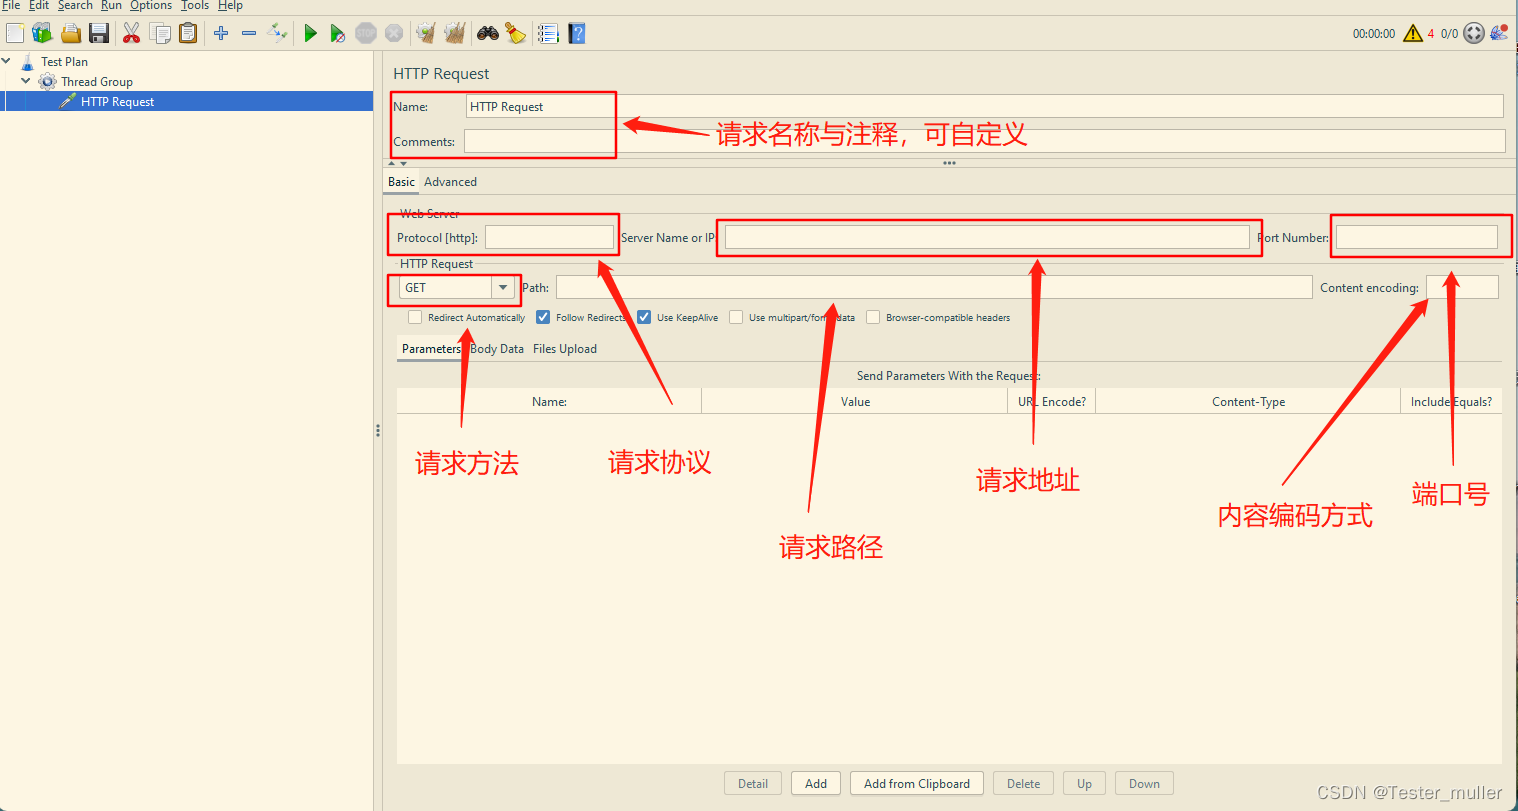Open the Function Helper list icon

548,33
